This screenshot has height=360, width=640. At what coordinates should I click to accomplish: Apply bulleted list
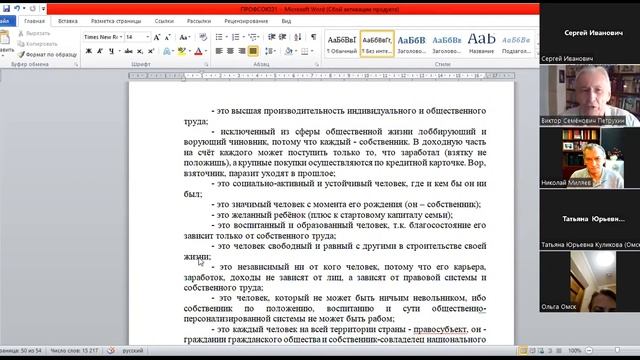coord(219,38)
